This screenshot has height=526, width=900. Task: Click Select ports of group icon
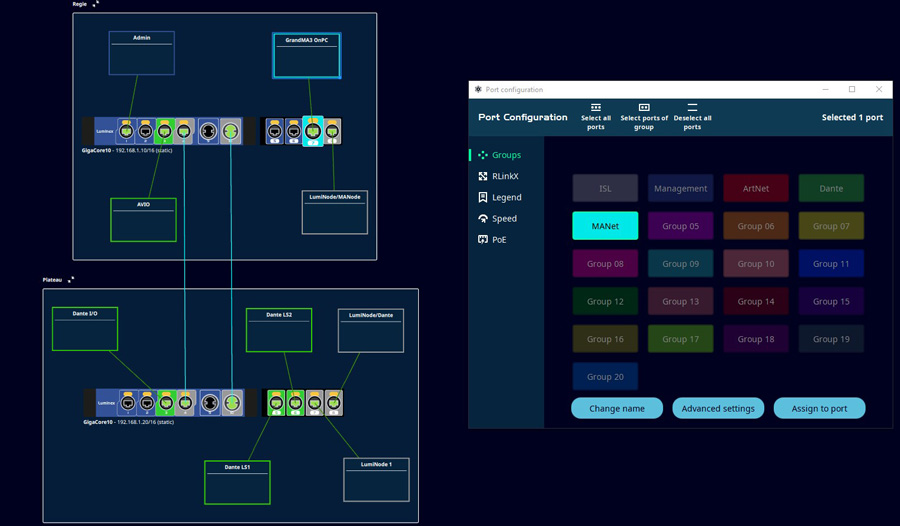[x=644, y=107]
